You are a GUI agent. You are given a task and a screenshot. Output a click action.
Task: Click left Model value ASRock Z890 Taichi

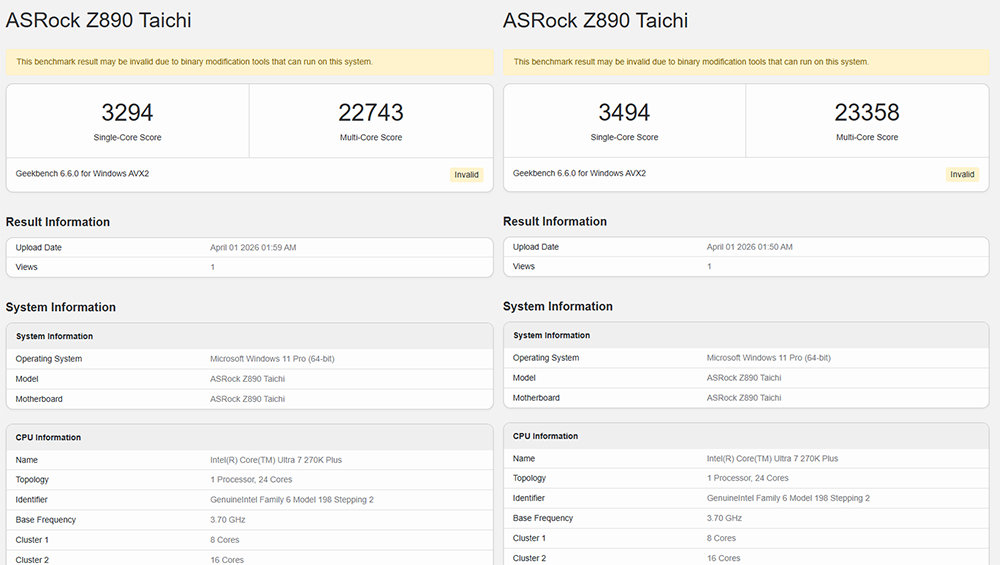[x=247, y=379]
